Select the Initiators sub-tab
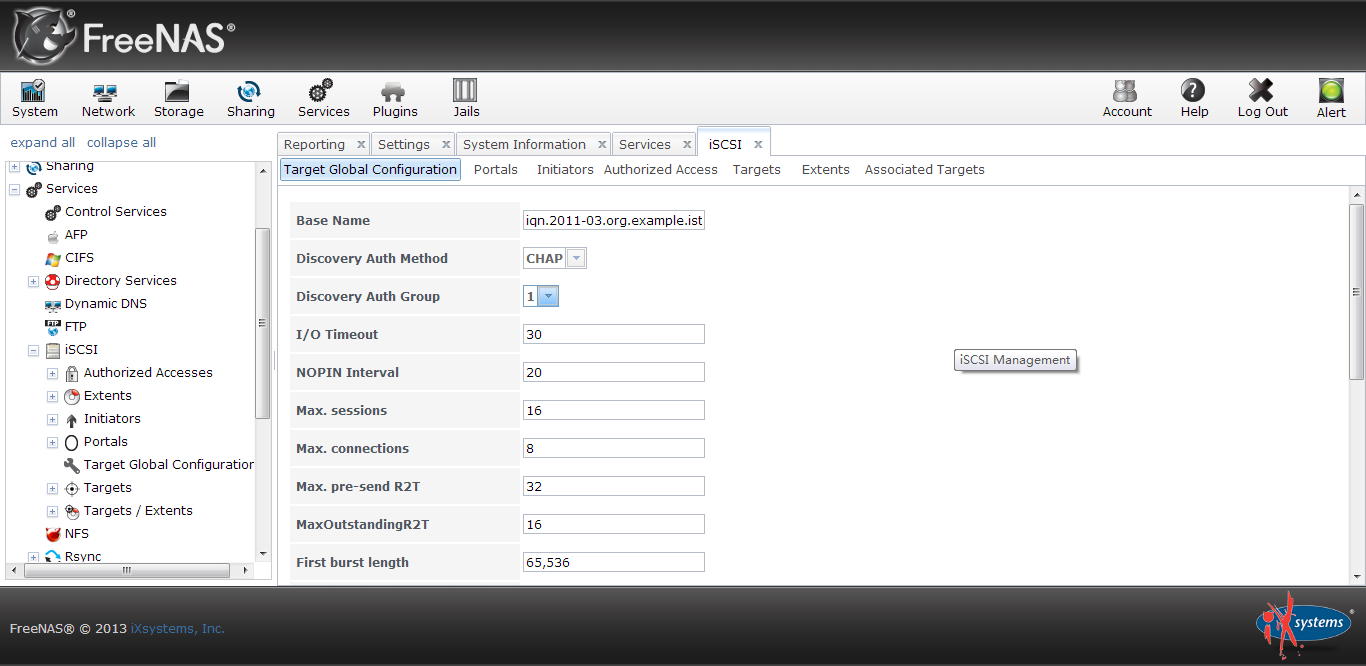Image resolution: width=1366 pixels, height=666 pixels. pyautogui.click(x=565, y=170)
